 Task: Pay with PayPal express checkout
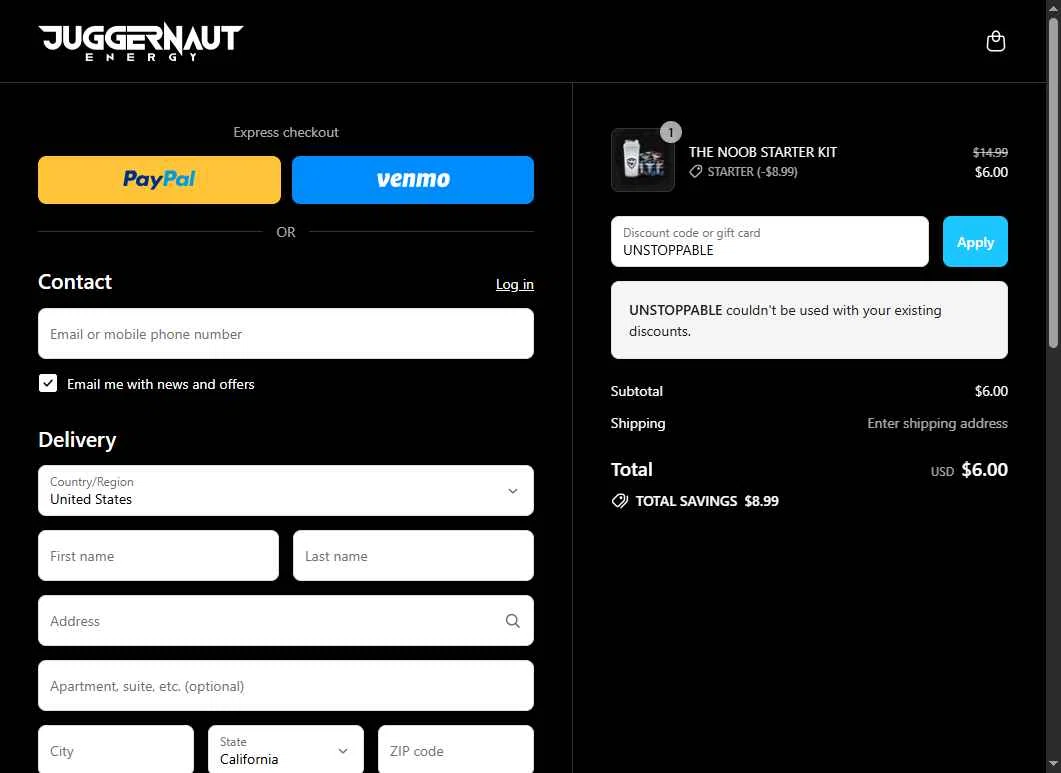159,179
